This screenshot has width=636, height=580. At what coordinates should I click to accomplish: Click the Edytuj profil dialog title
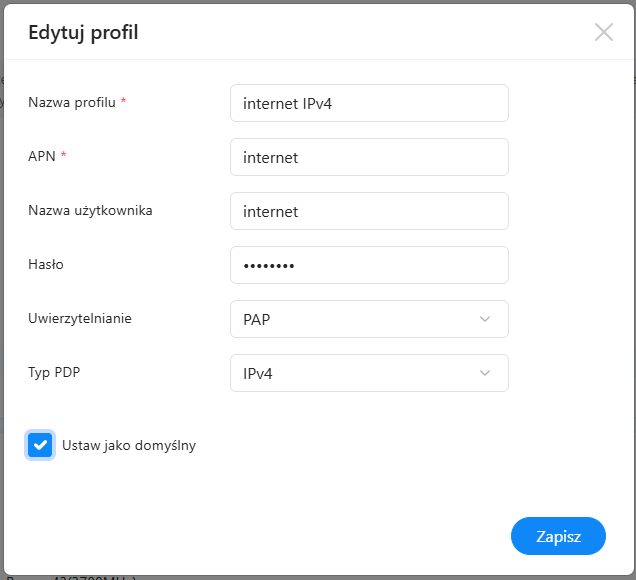[83, 33]
